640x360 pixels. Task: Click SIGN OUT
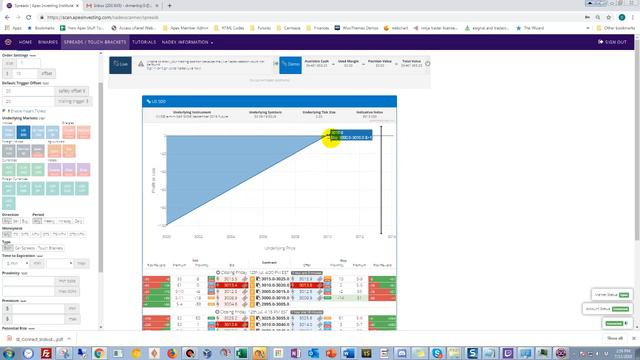pos(612,42)
